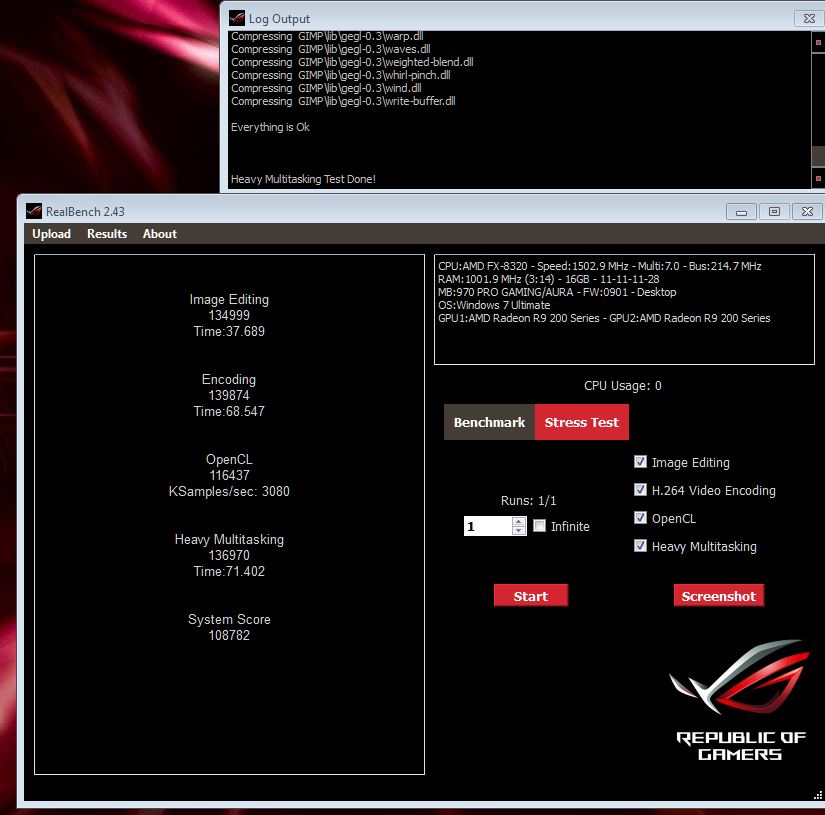Click the weighted-blend.dll log line
Image resolution: width=825 pixels, height=815 pixels.
click(x=352, y=62)
